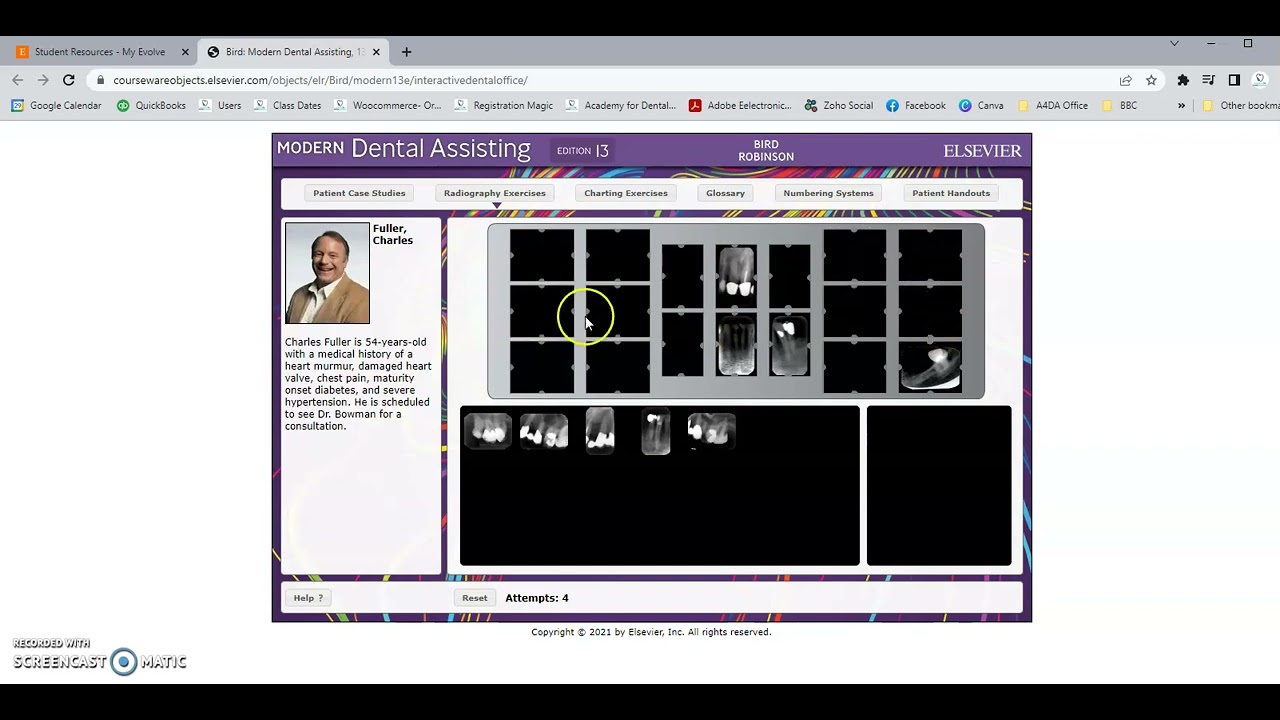1280x720 pixels.
Task: Switch to Student Resources - My Evolve tab
Action: (x=100, y=52)
